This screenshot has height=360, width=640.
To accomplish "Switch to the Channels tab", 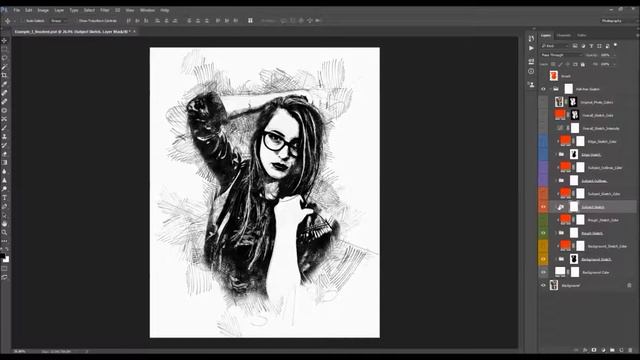I will pyautogui.click(x=564, y=36).
